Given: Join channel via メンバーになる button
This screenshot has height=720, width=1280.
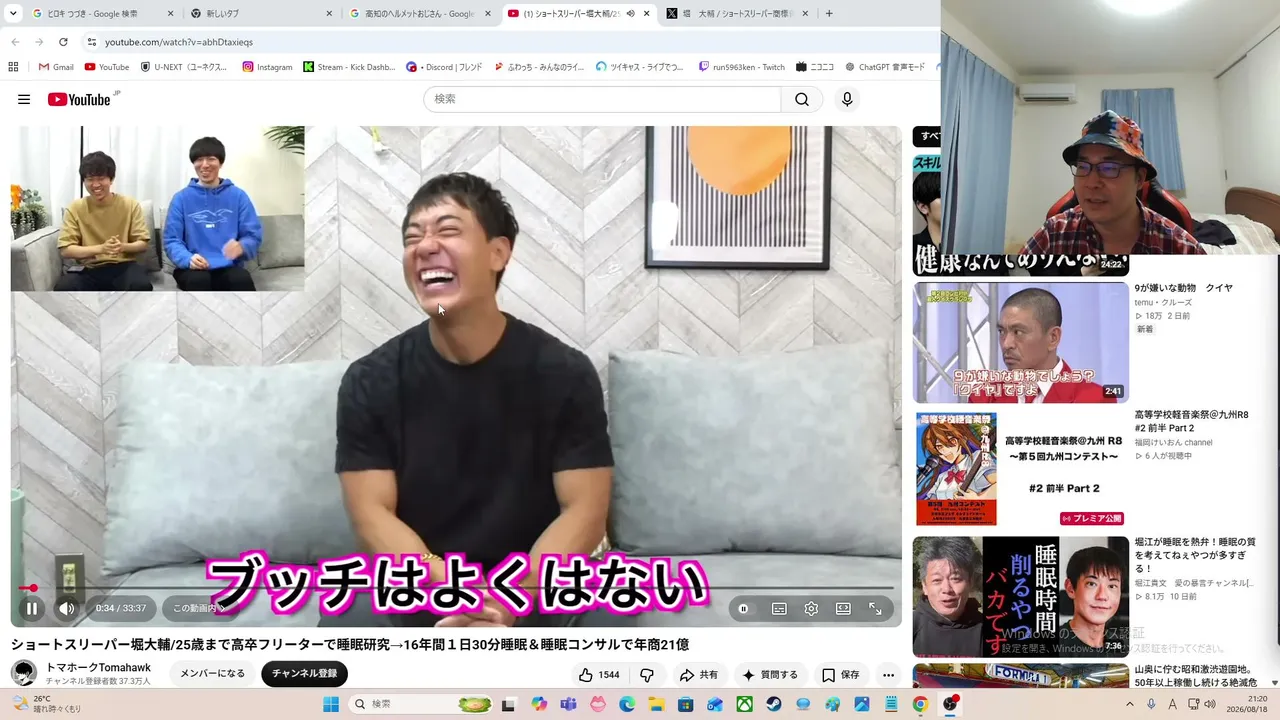Looking at the screenshot, I should point(212,674).
